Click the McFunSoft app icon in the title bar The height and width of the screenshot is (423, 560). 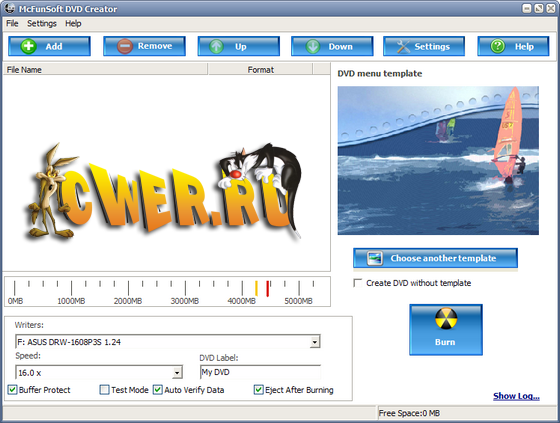9,8
